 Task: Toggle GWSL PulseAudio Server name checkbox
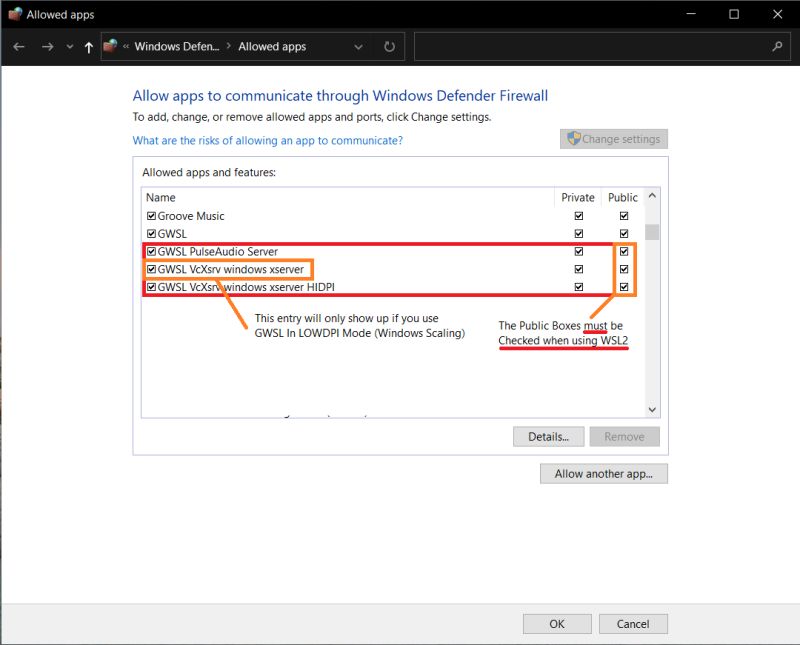[151, 252]
